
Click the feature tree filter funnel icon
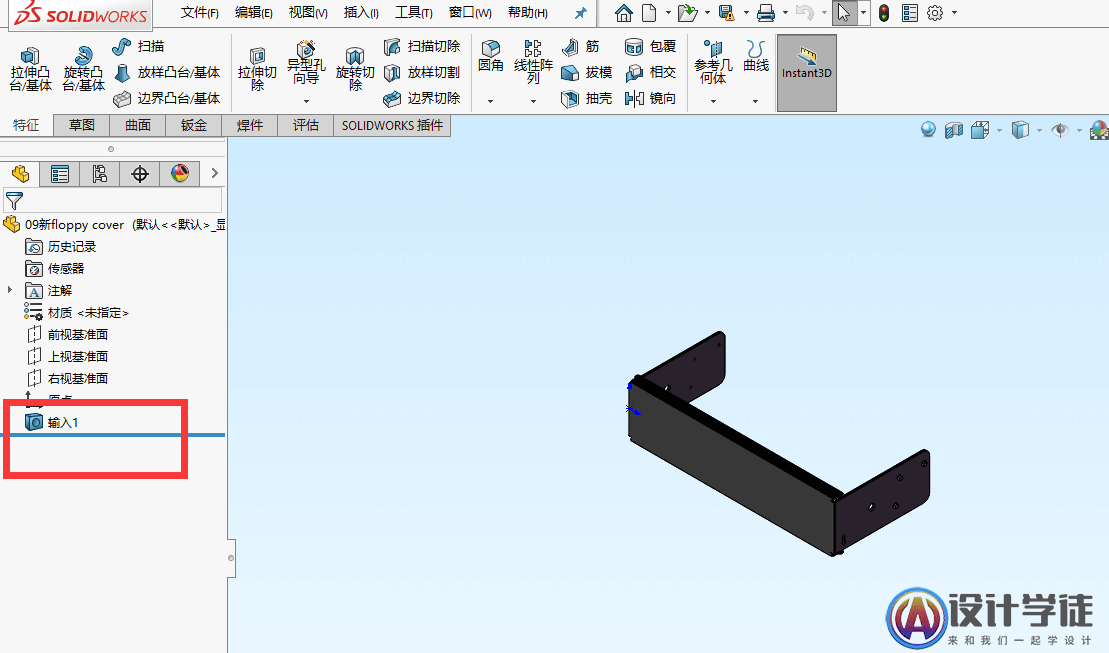click(14, 200)
